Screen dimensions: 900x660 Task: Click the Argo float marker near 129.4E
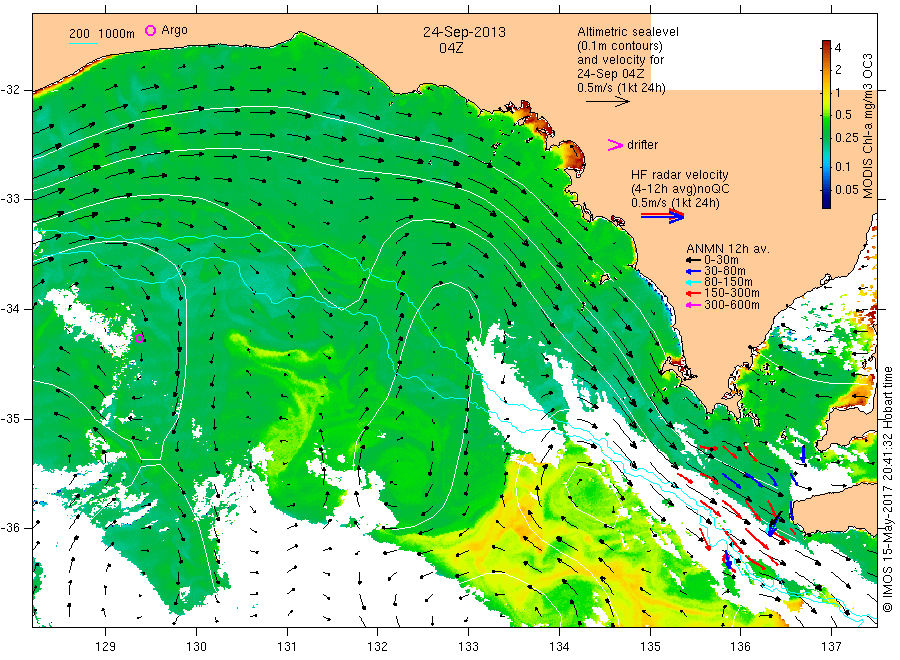coord(139,338)
